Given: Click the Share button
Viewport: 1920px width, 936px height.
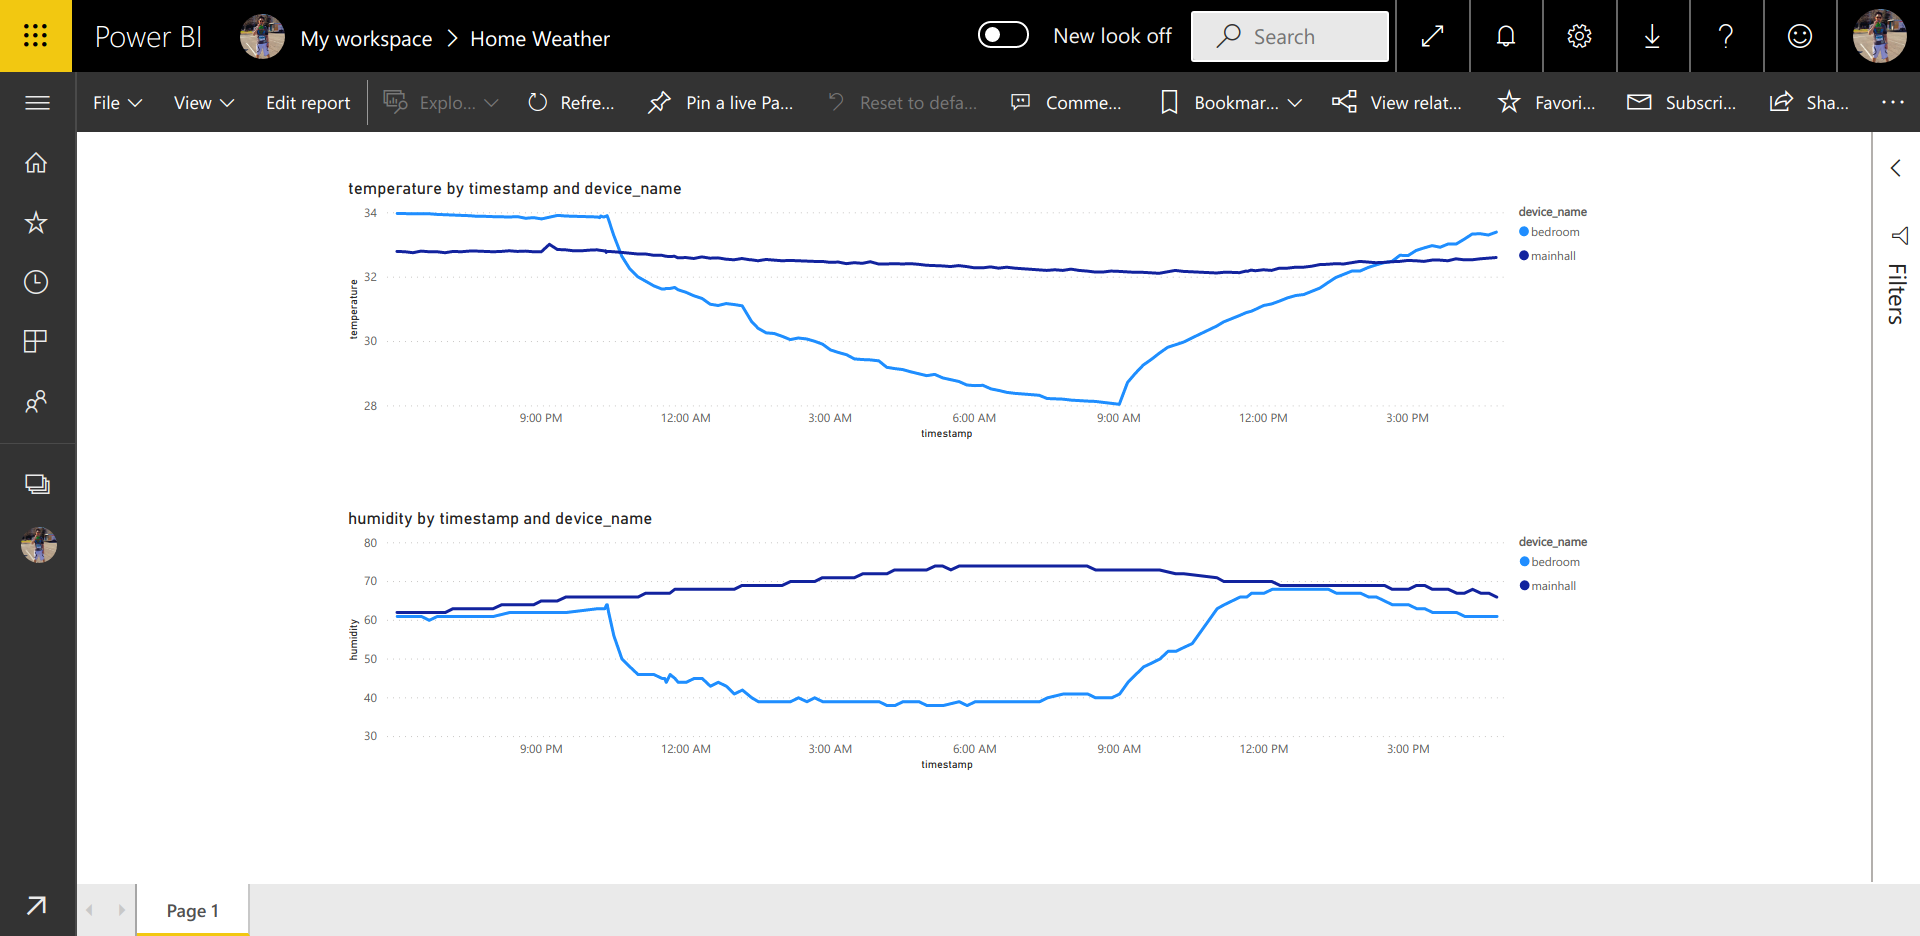Looking at the screenshot, I should click(x=1809, y=102).
